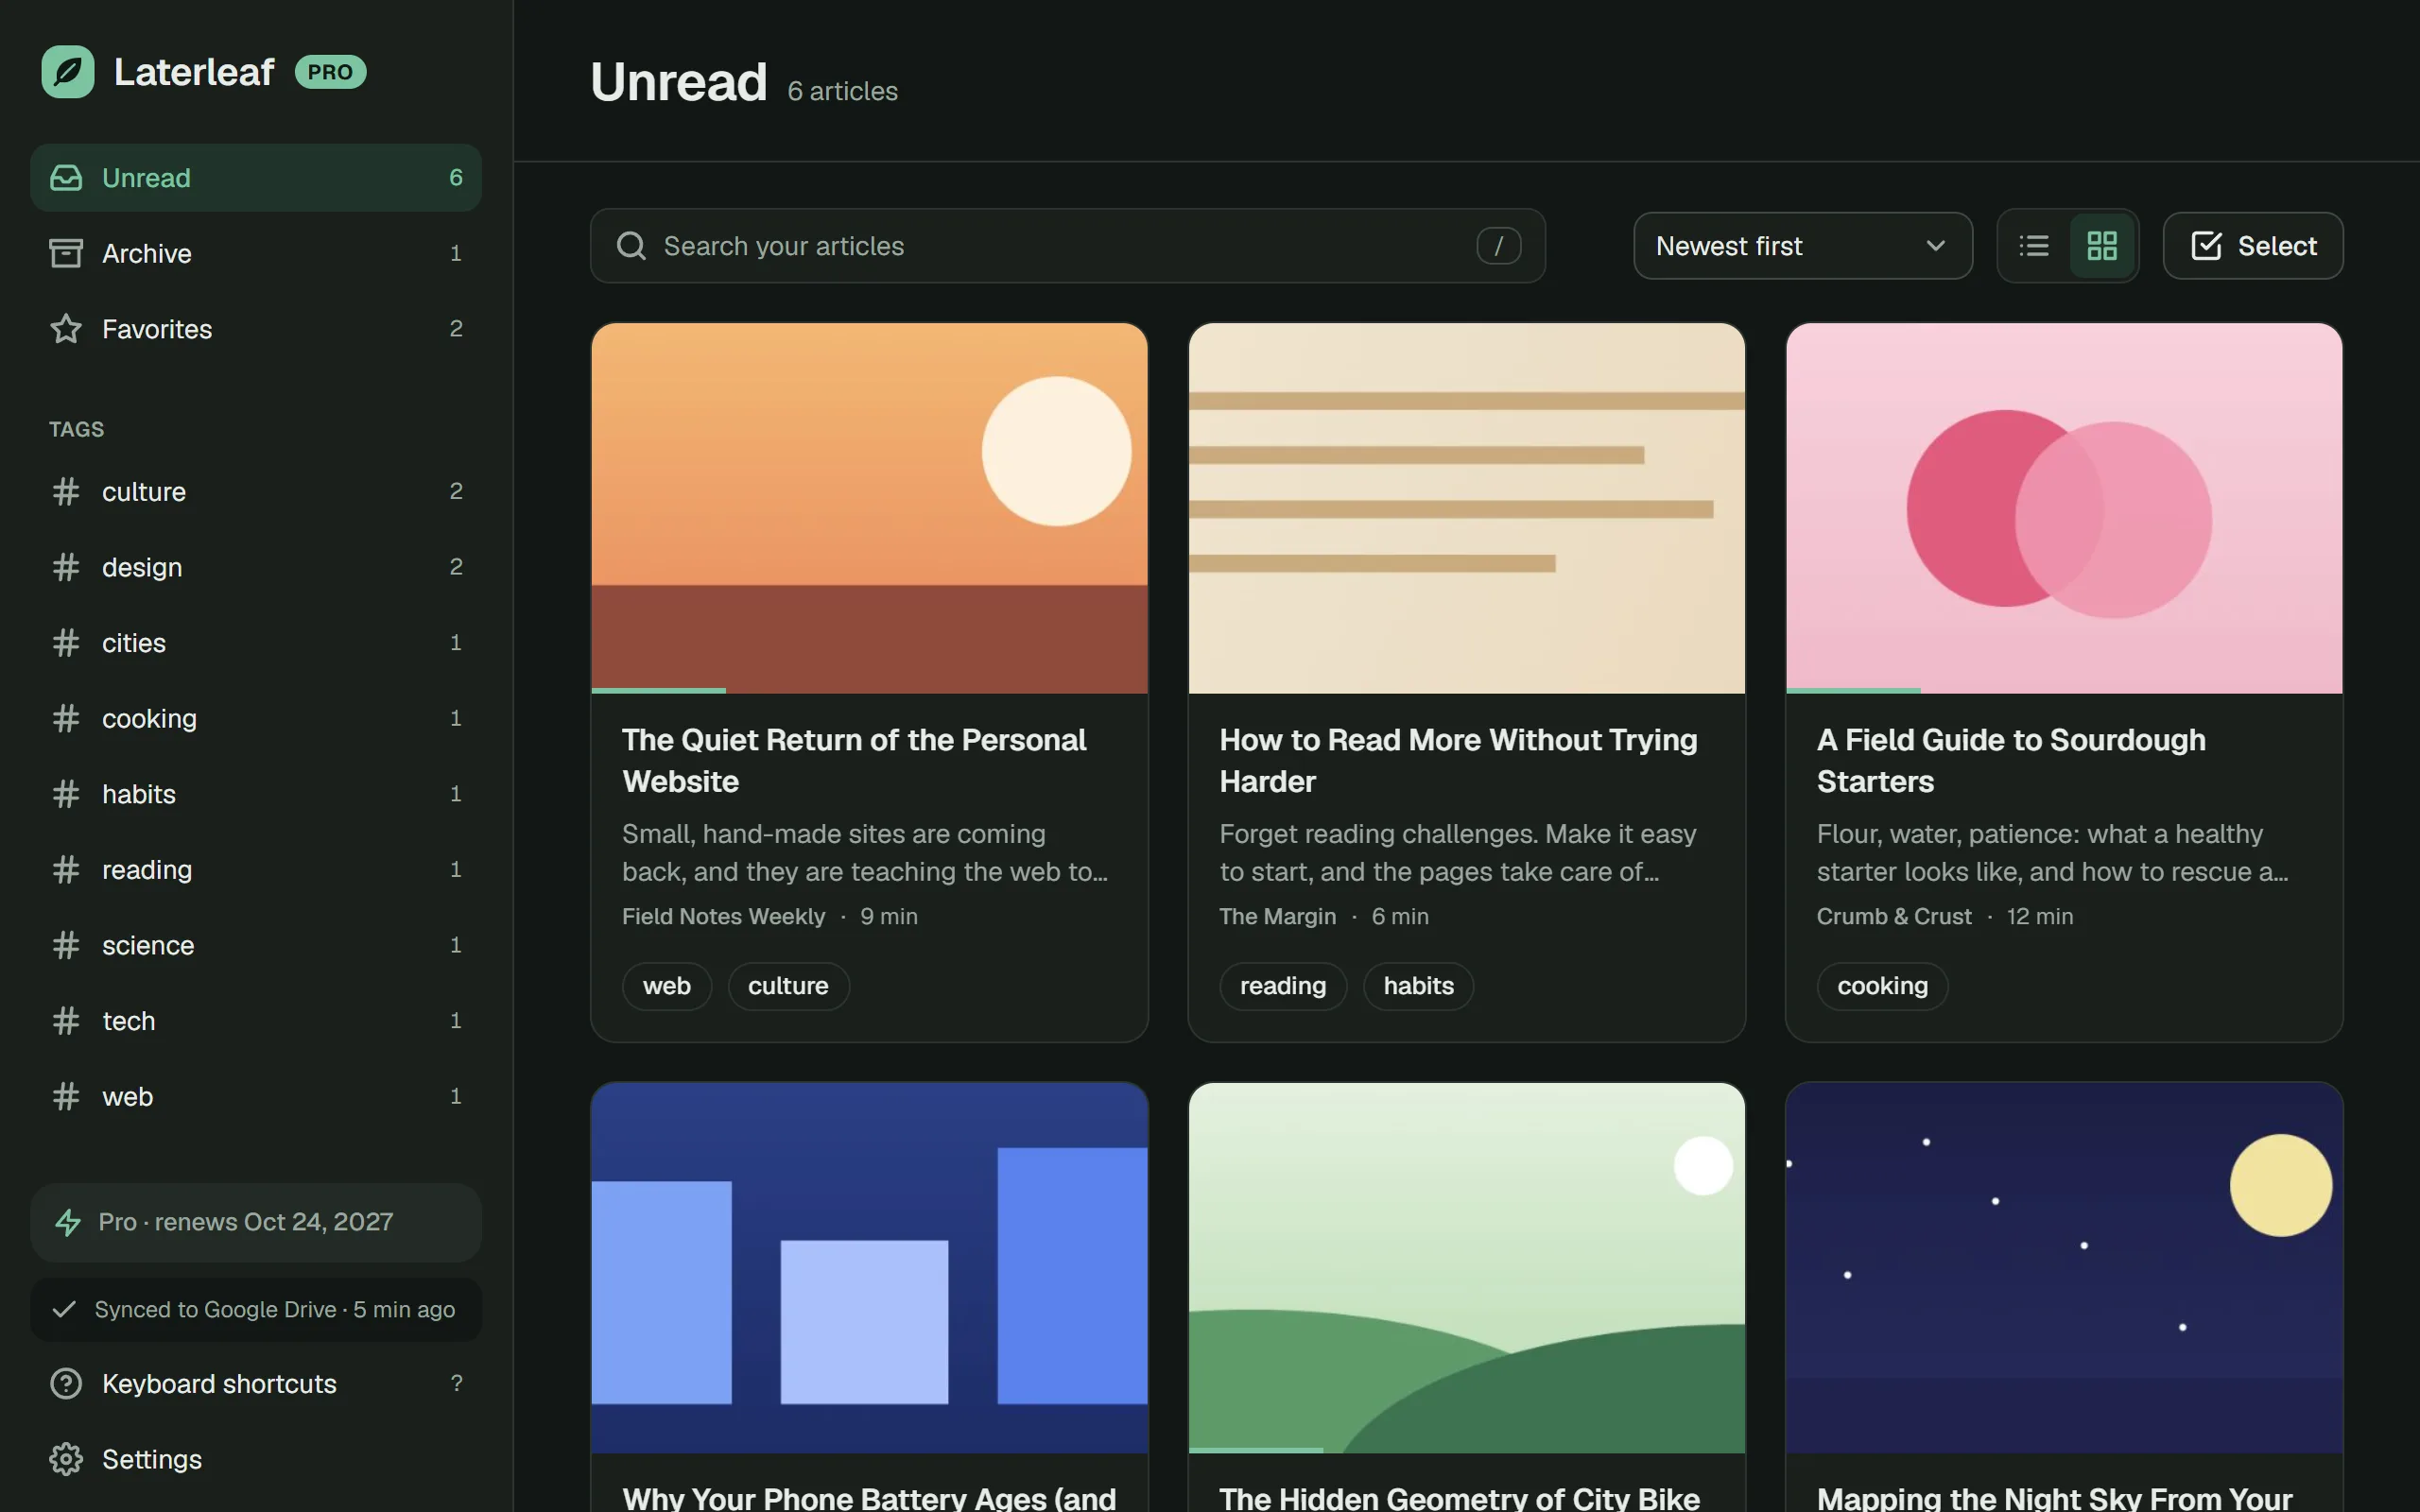This screenshot has width=2420, height=1512.
Task: Focus the Search your articles field
Action: point(1067,246)
